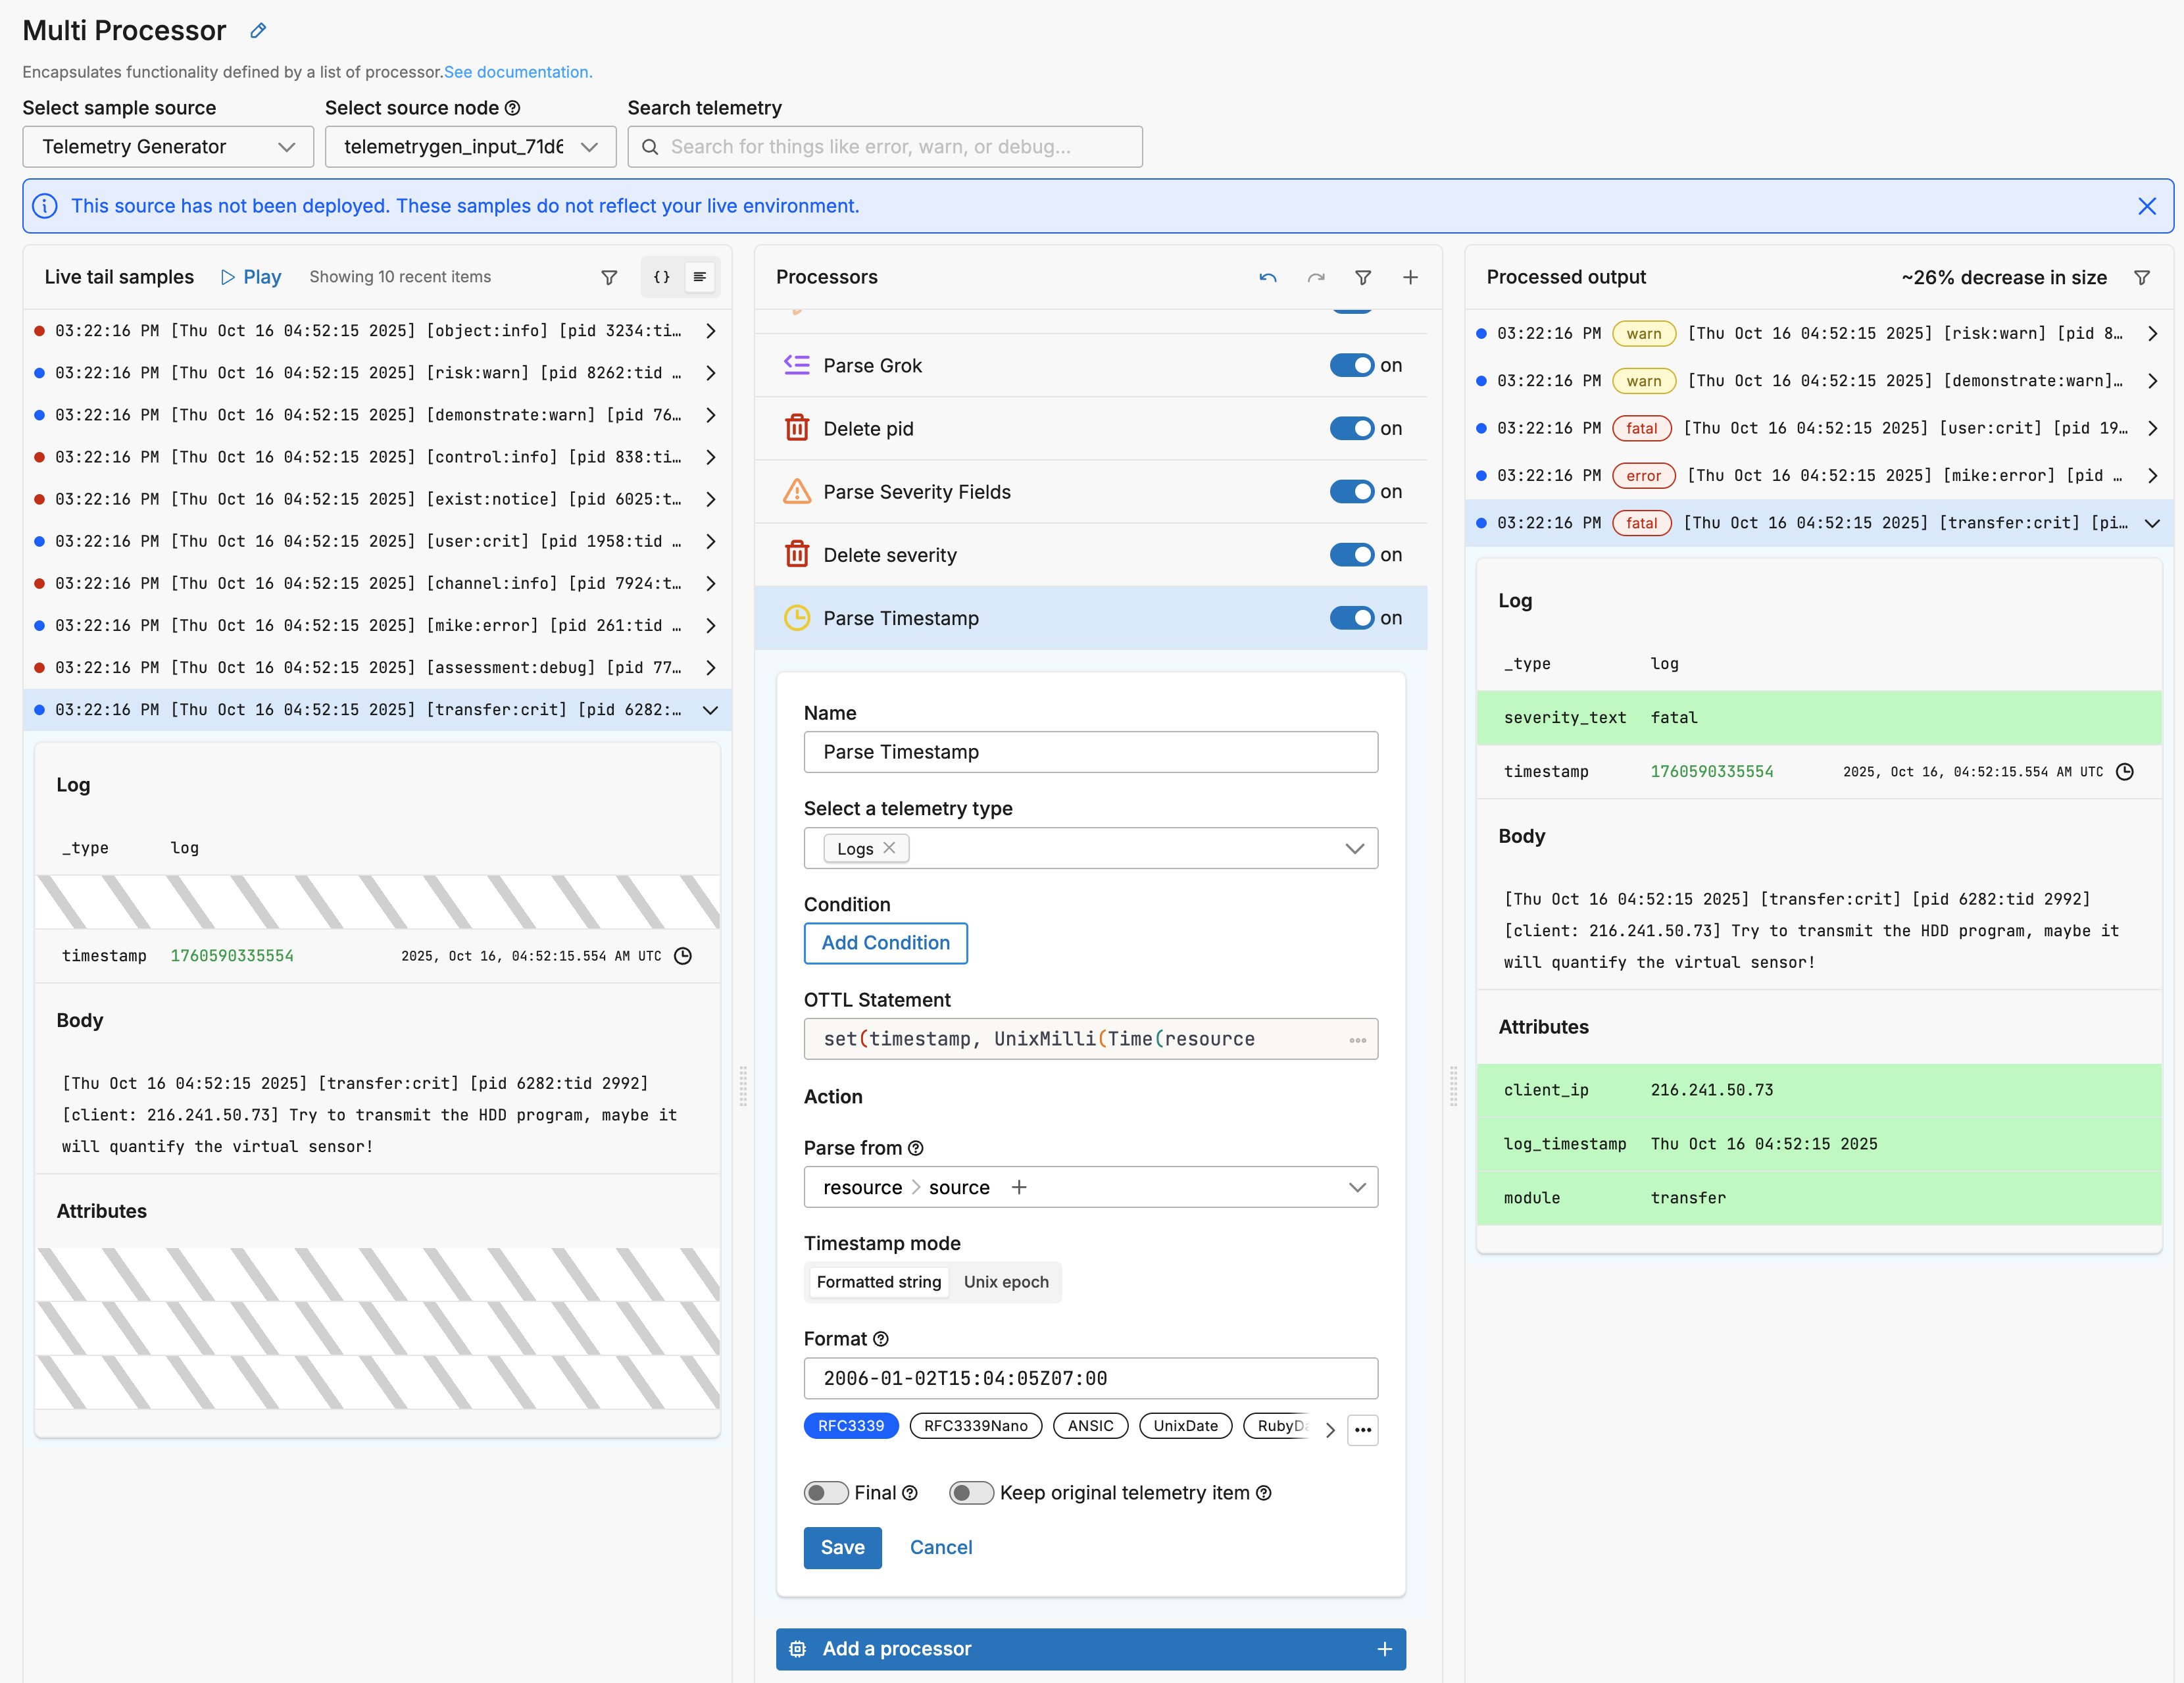Image resolution: width=2184 pixels, height=1683 pixels.
Task: Open the Select a telemetry type dropdown
Action: coord(1354,848)
